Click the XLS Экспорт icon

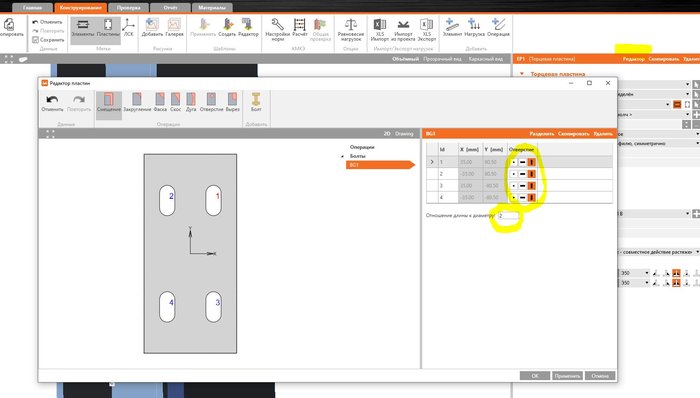point(426,29)
